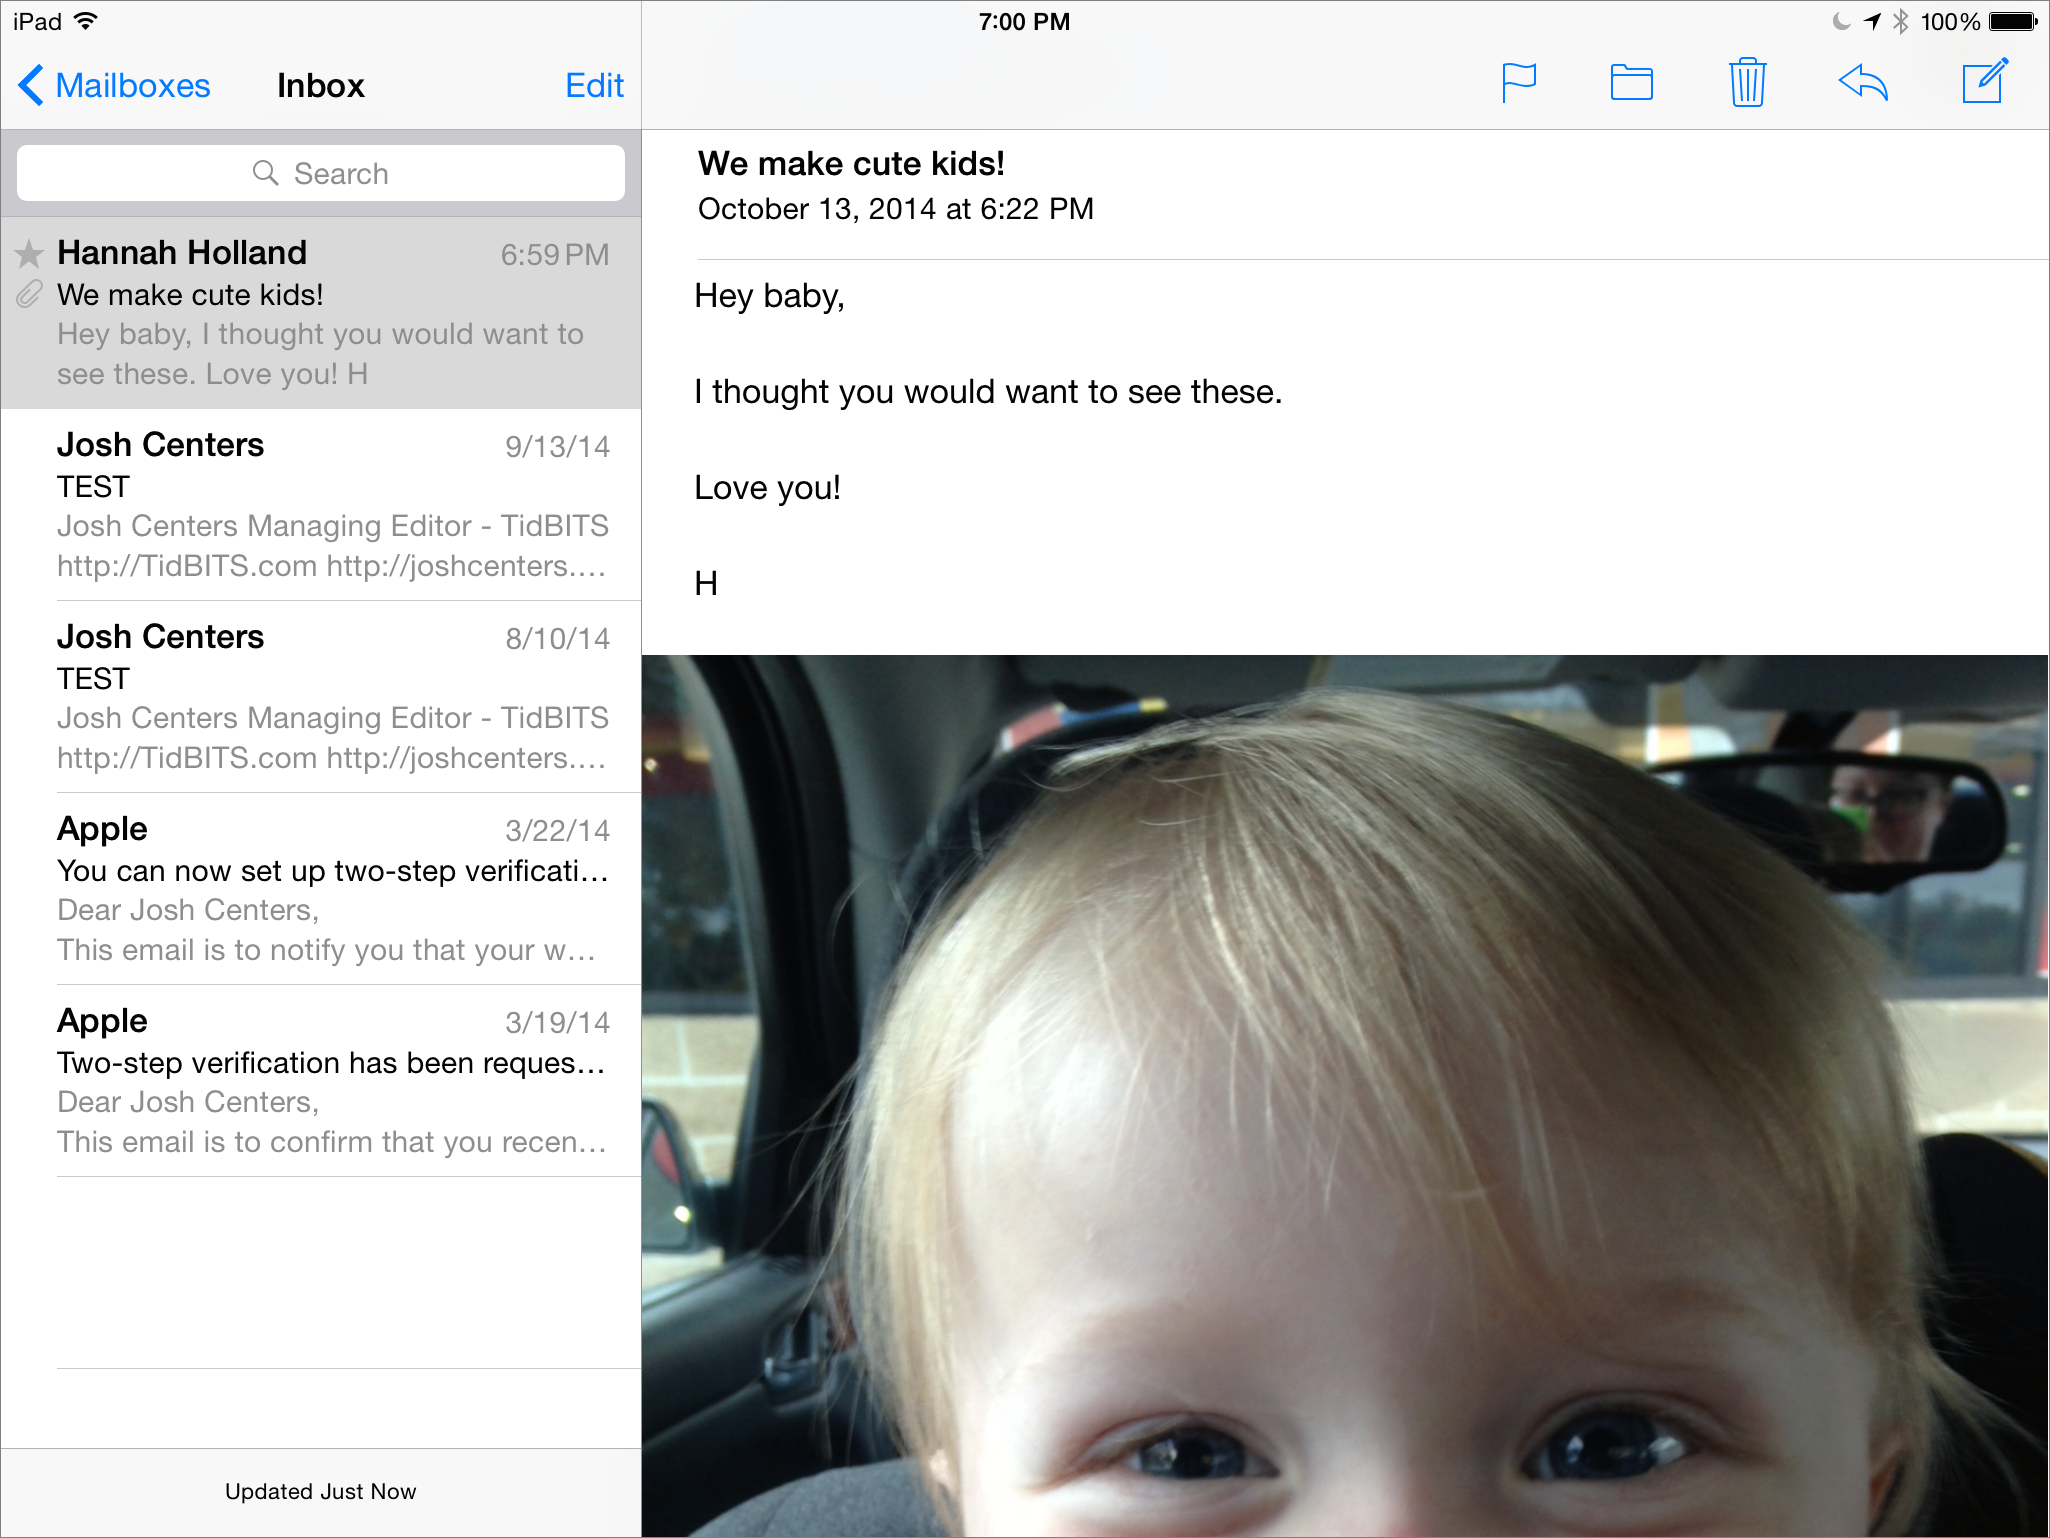Toggle iPad WiFi status bar icon
2050x1538 pixels.
coord(100,18)
